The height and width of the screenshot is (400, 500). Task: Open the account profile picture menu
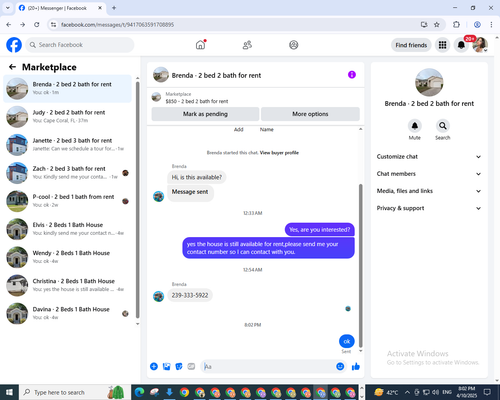tap(480, 45)
